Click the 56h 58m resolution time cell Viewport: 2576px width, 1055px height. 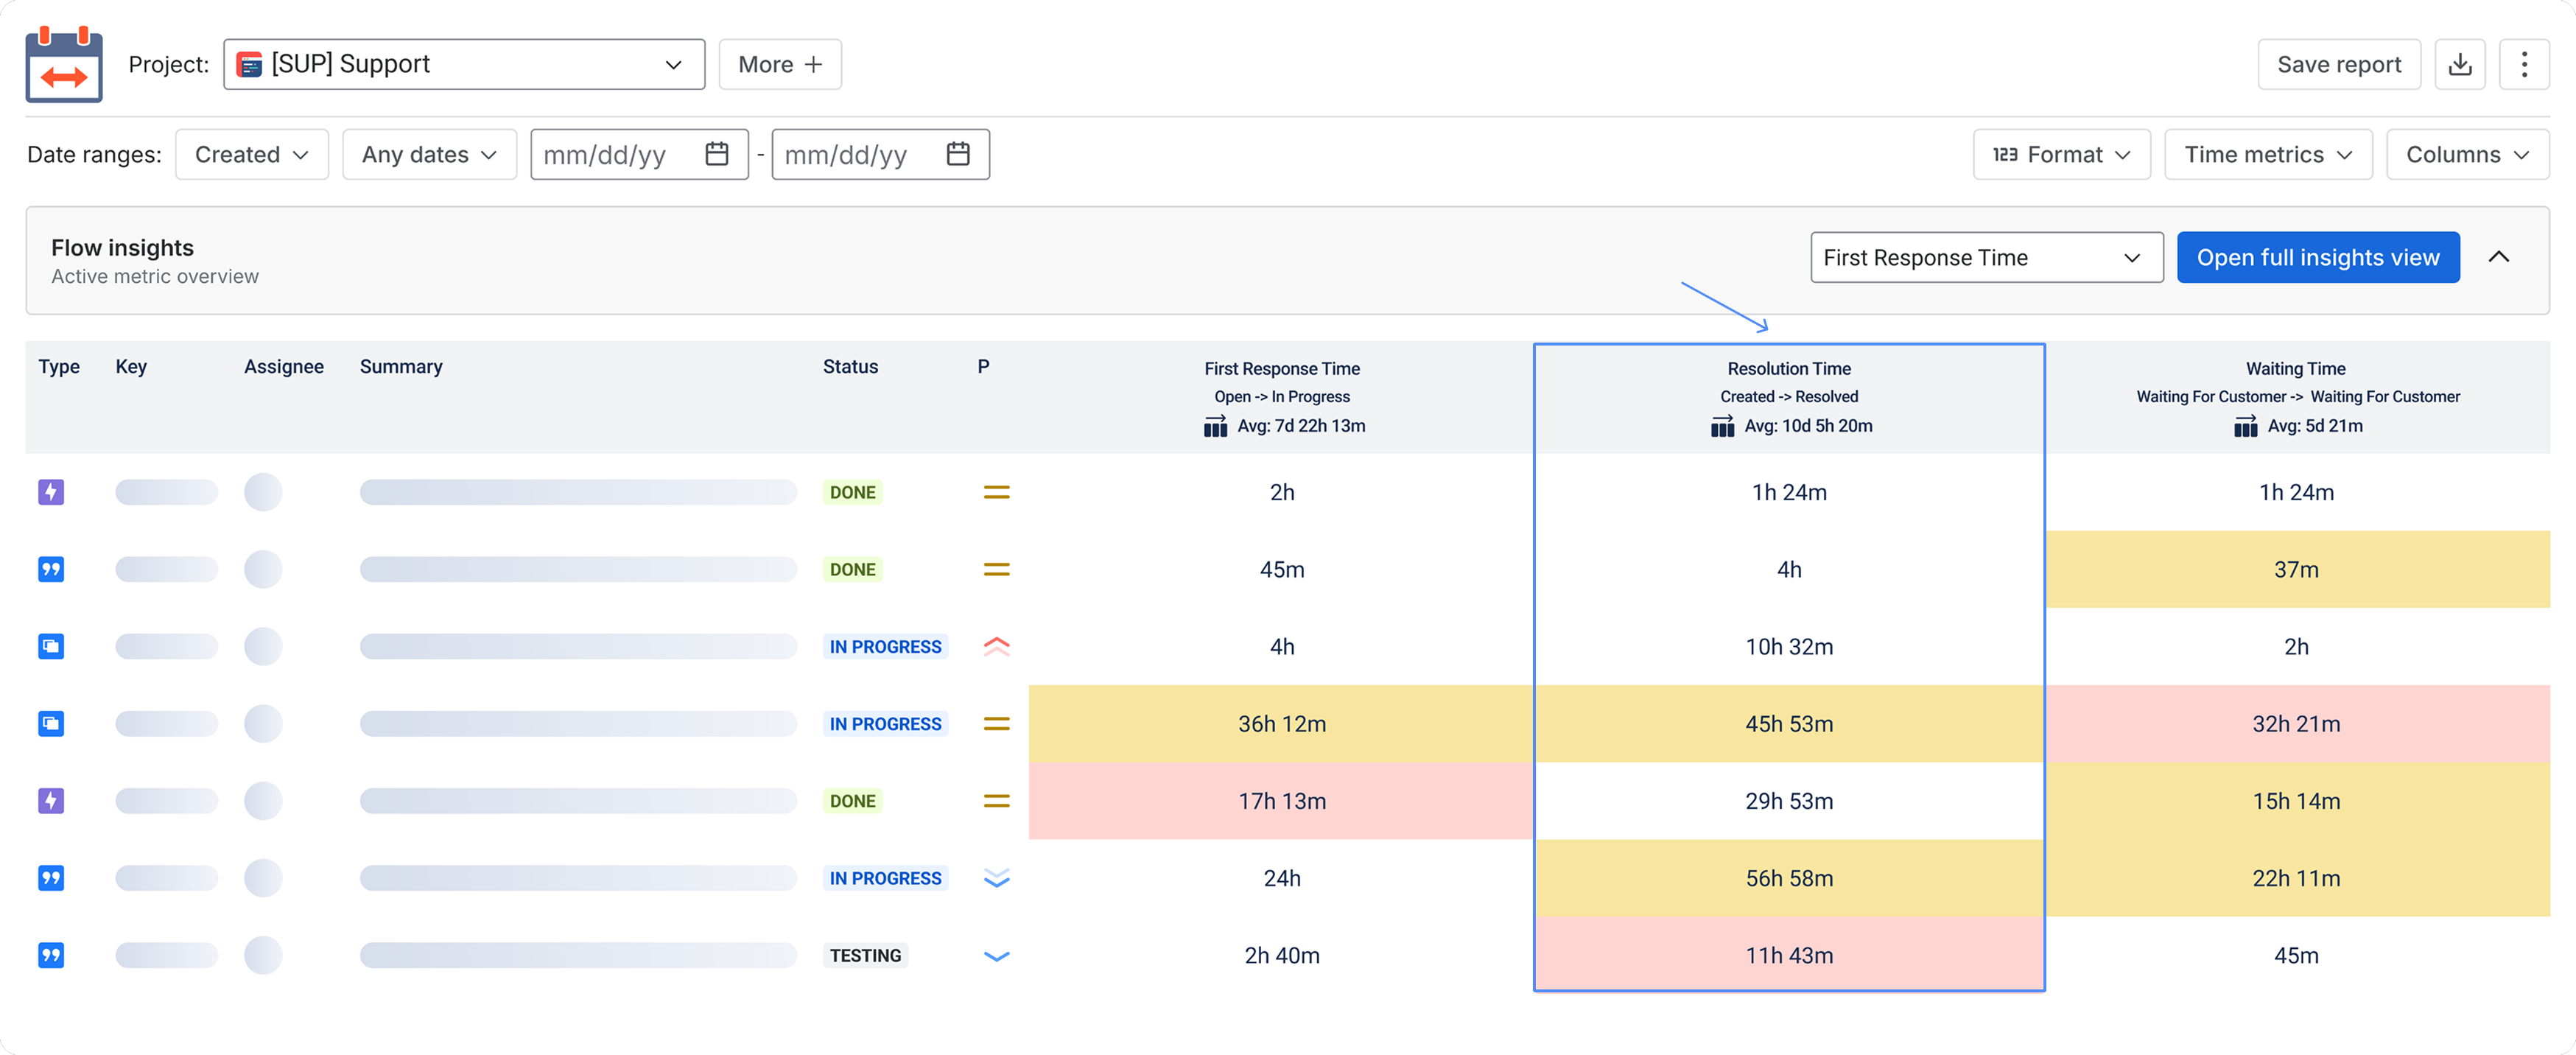[1789, 878]
